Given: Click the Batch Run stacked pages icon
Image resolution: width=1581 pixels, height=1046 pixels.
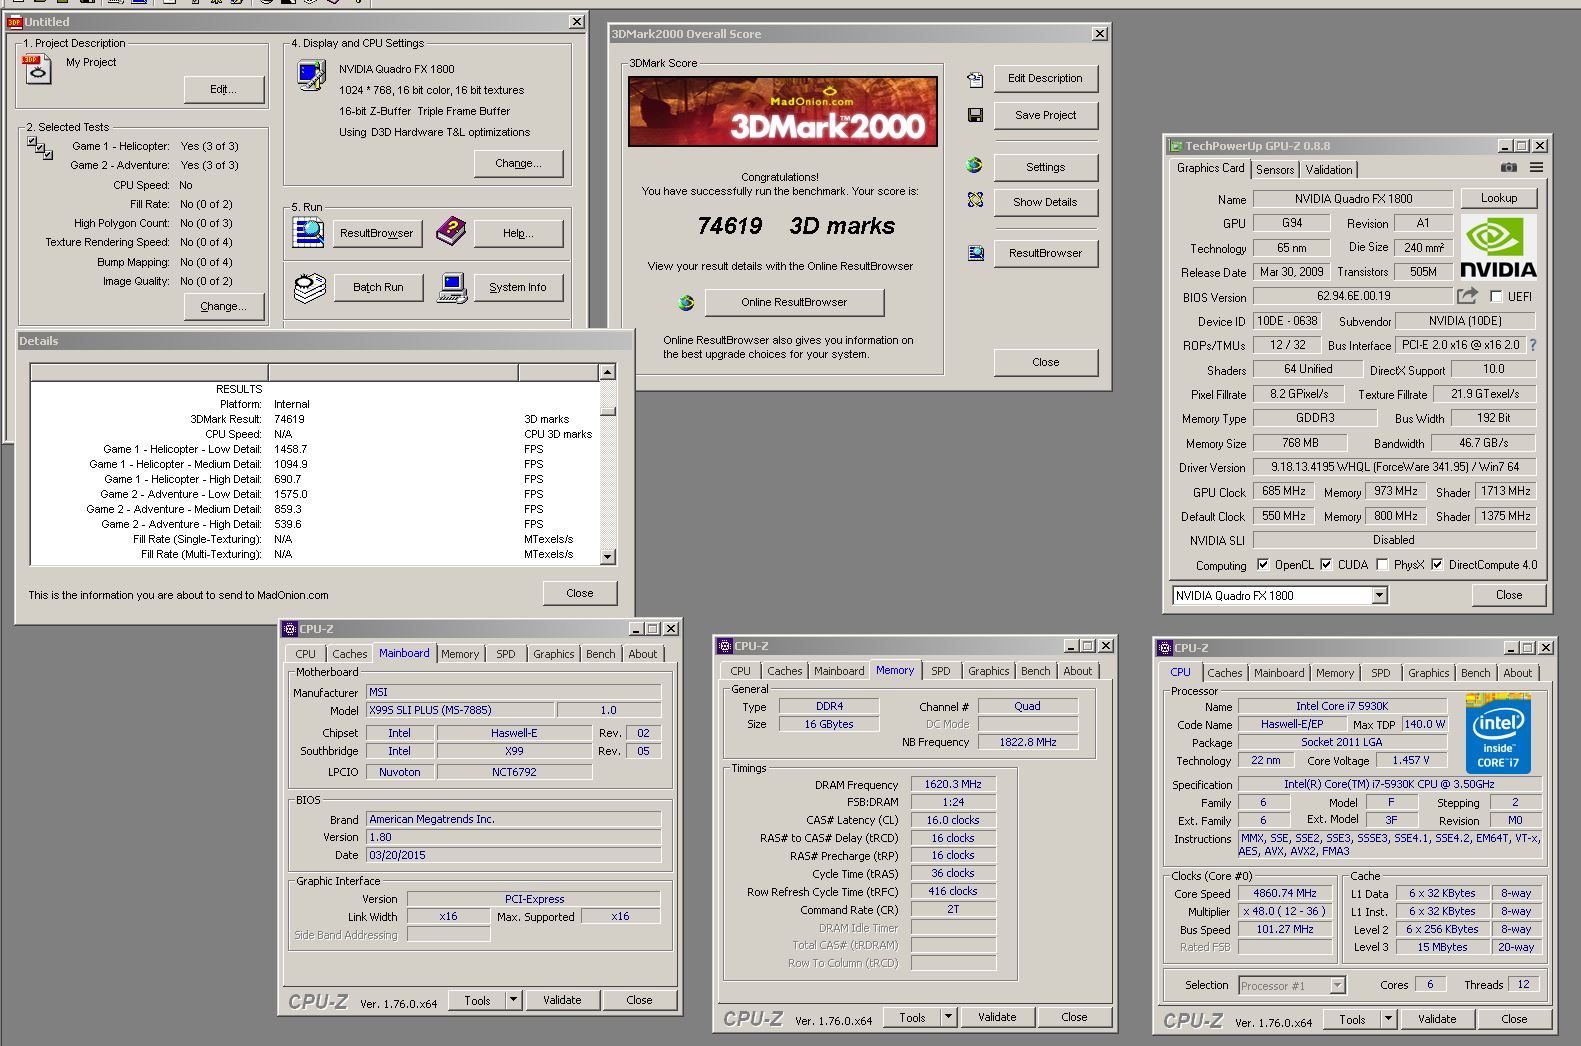Looking at the screenshot, I should coord(310,288).
